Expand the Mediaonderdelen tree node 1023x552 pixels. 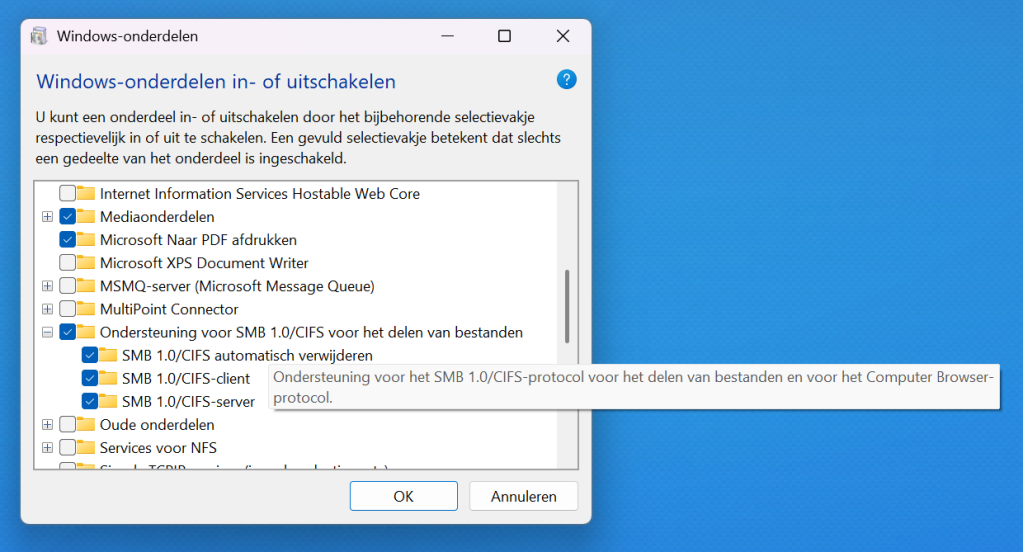pos(47,217)
